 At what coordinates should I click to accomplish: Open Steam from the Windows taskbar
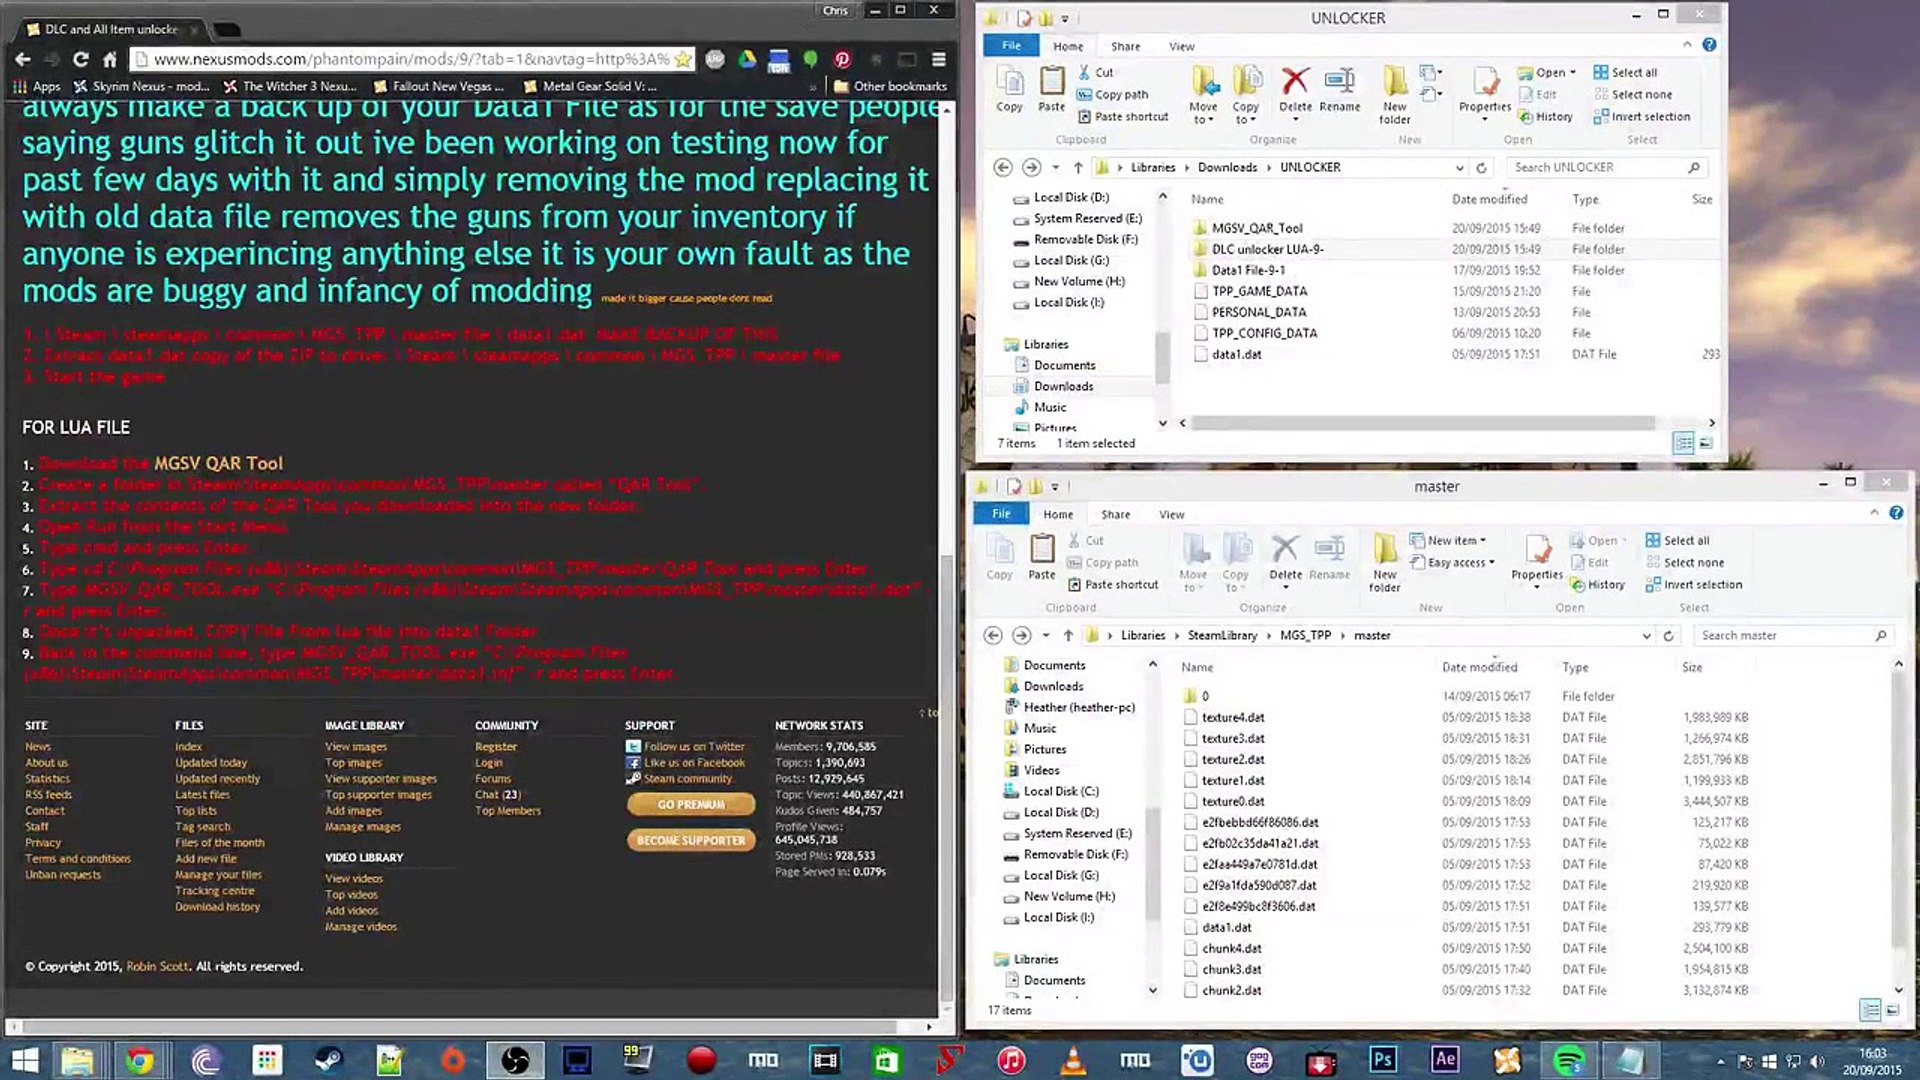pos(328,1060)
